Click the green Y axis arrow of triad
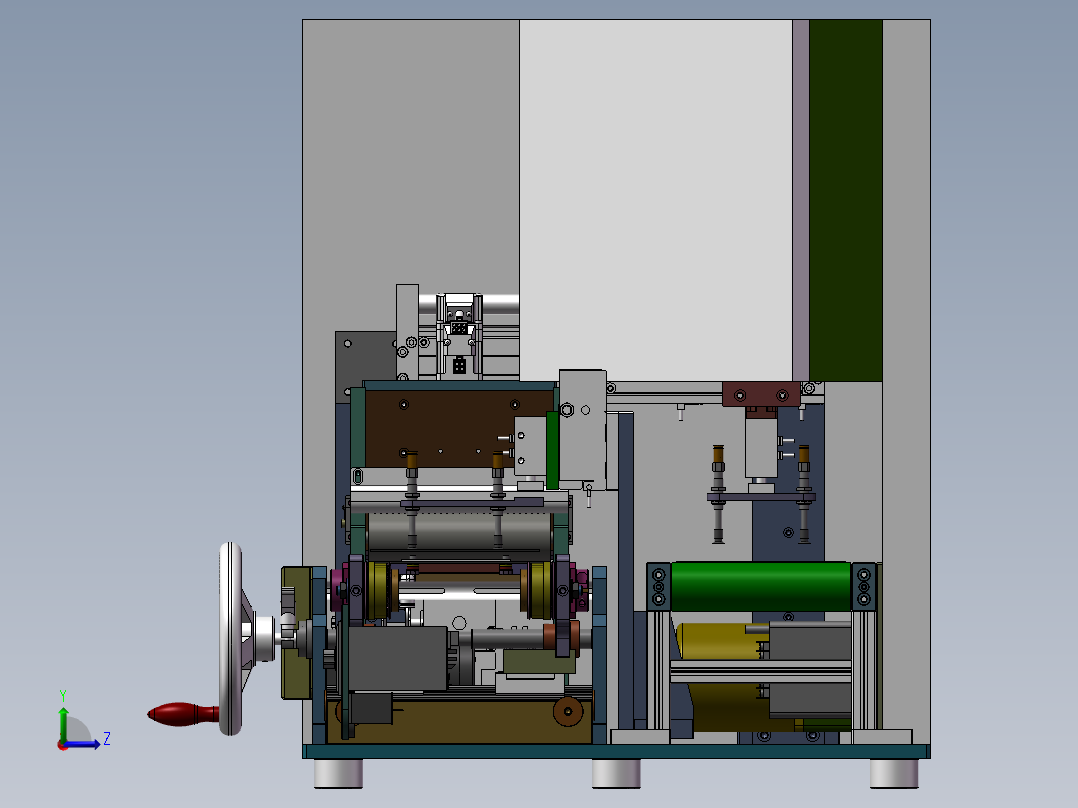Viewport: 1078px width, 808px height. click(x=63, y=724)
